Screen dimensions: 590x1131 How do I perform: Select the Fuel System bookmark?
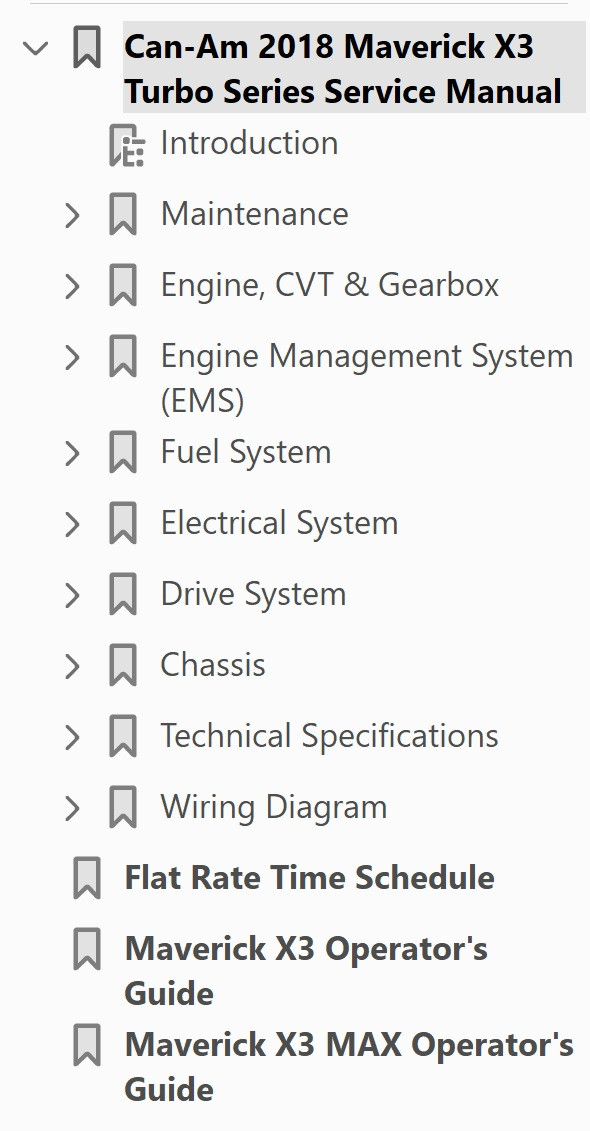coord(245,452)
